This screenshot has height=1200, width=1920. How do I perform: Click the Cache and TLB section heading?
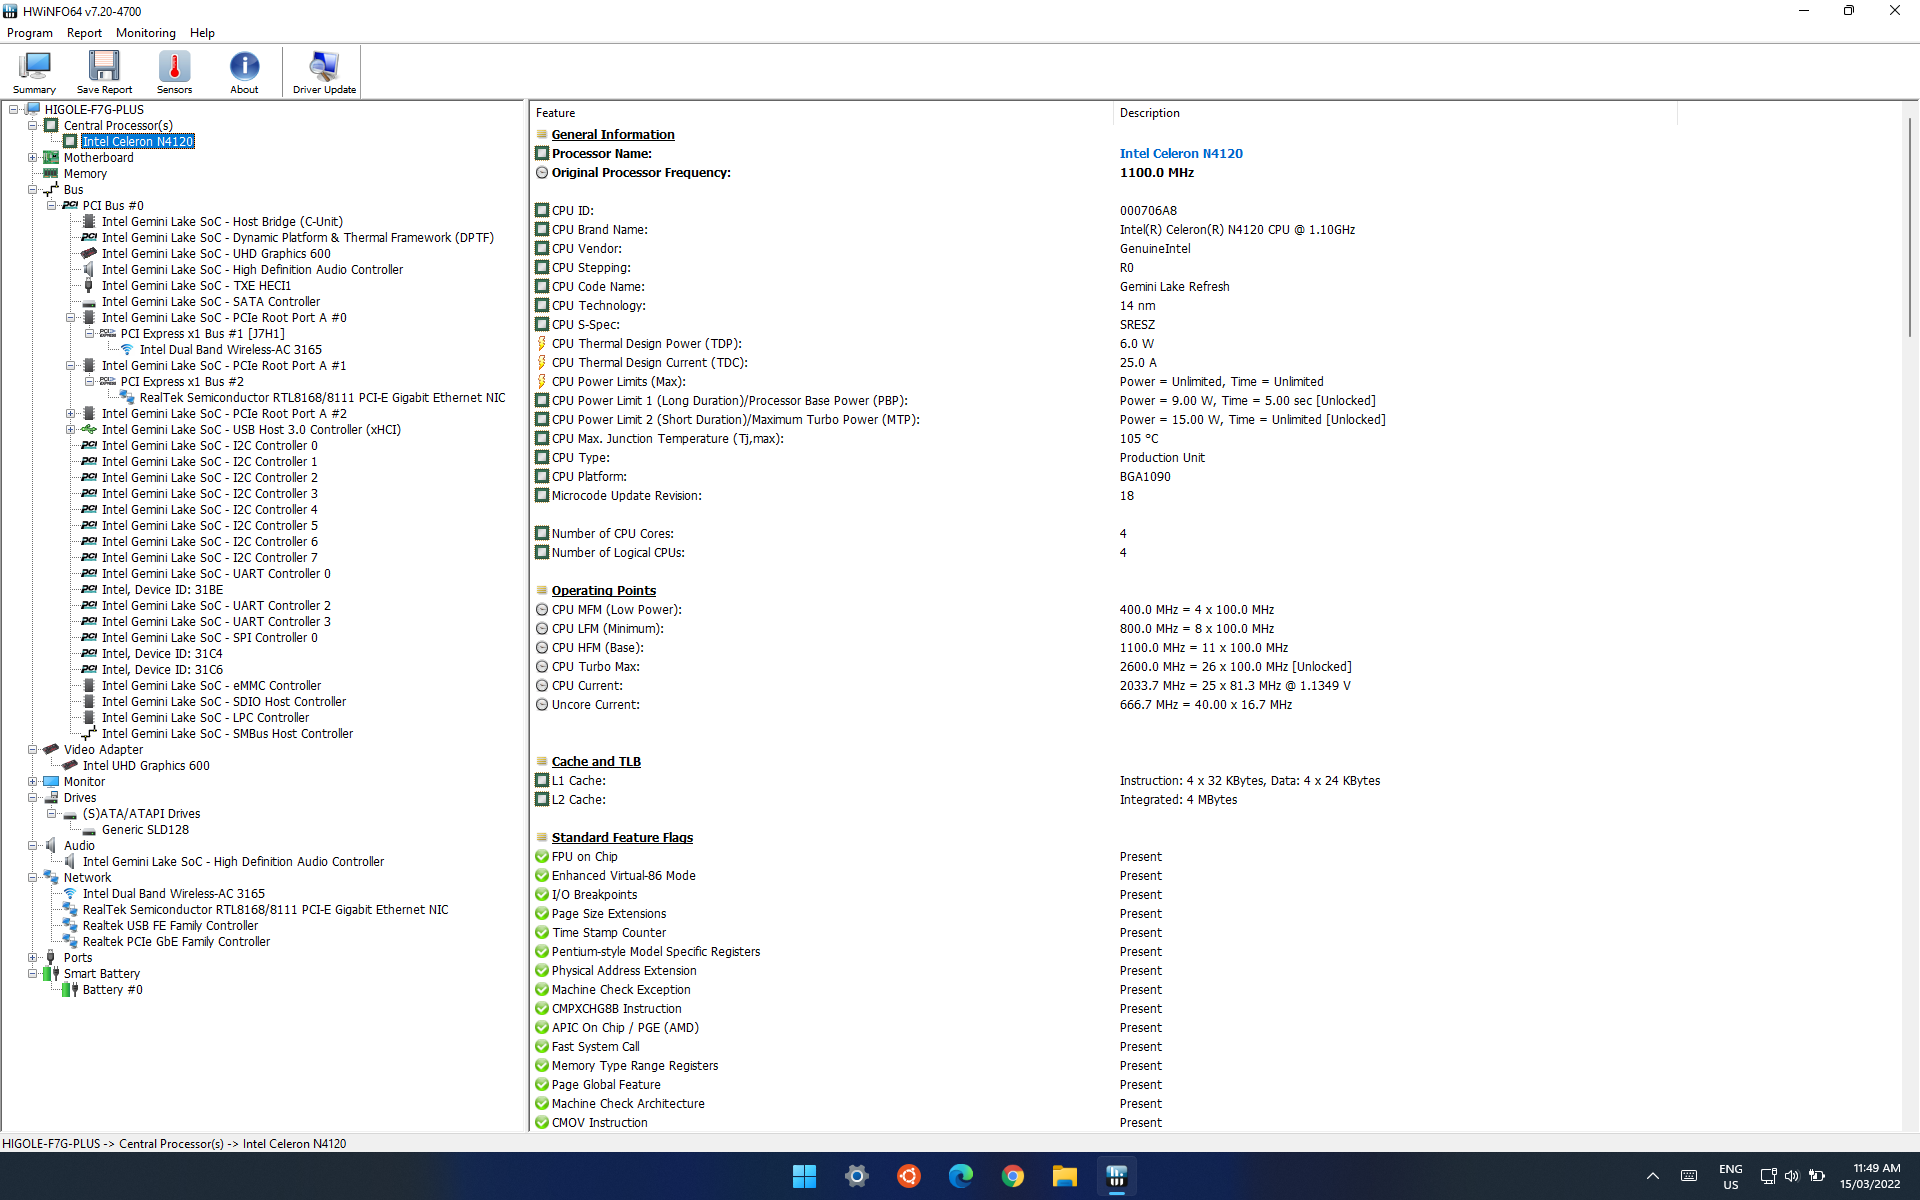pyautogui.click(x=596, y=761)
